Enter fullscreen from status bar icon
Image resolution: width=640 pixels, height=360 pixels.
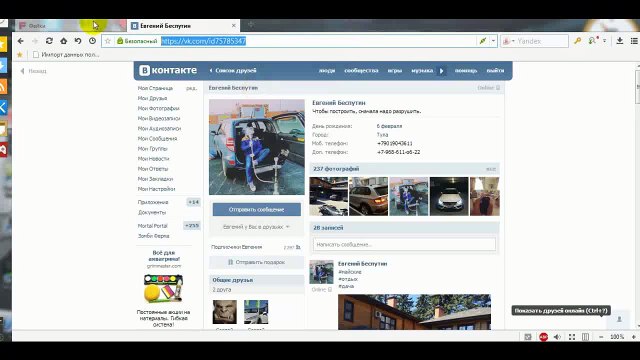[572, 337]
